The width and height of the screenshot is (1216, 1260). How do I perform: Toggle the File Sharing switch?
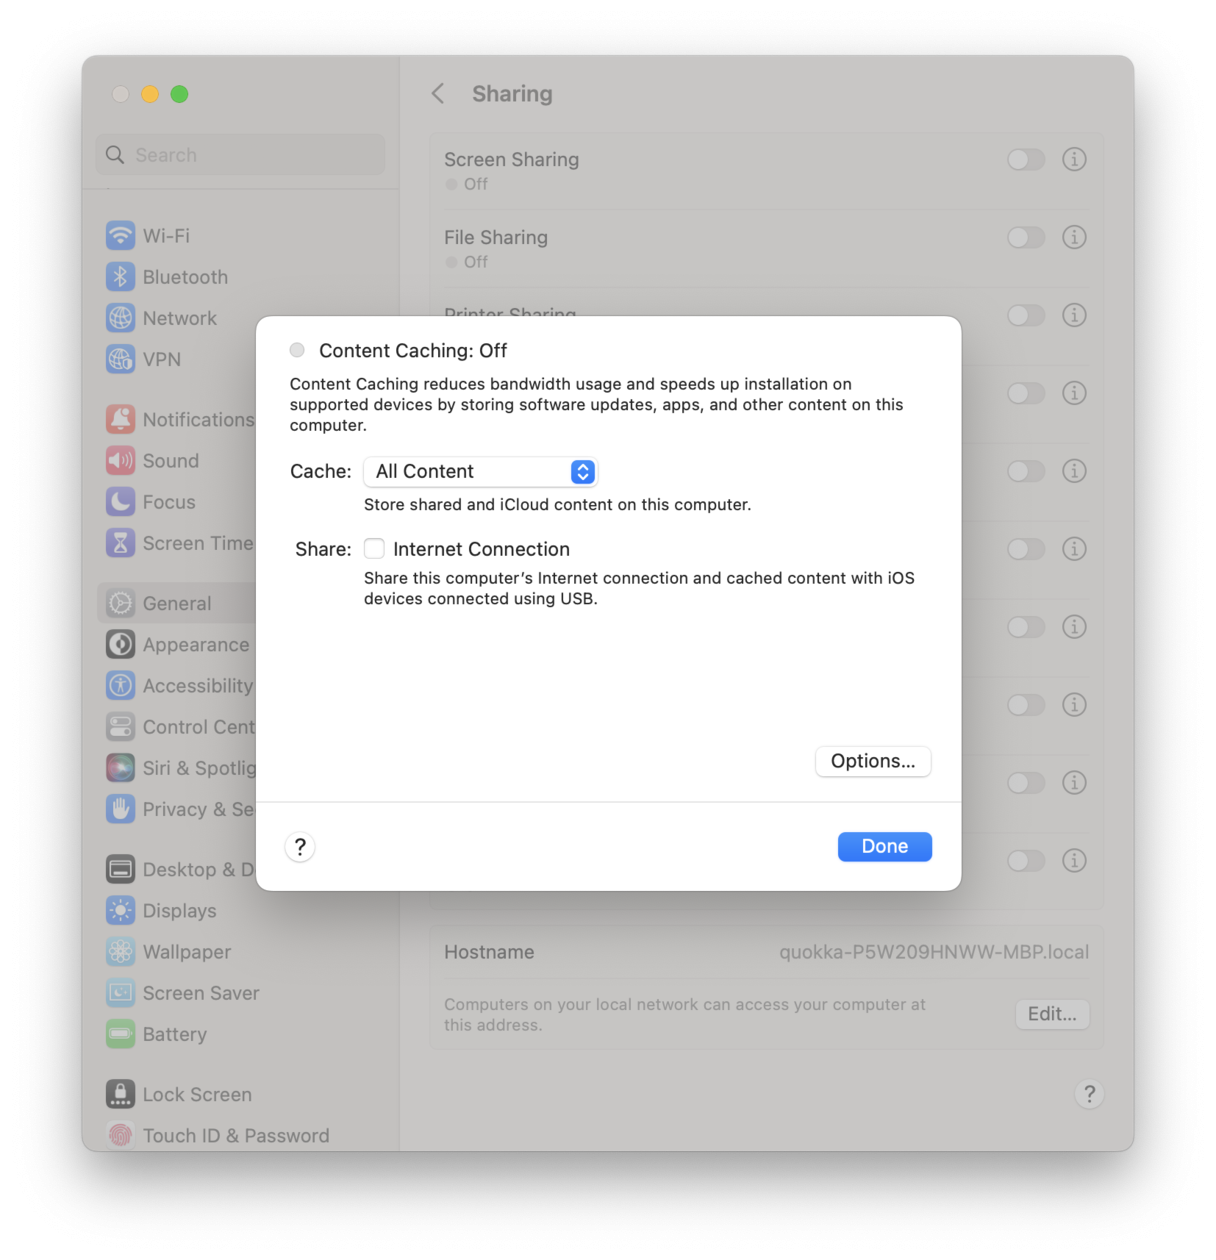tap(1026, 237)
